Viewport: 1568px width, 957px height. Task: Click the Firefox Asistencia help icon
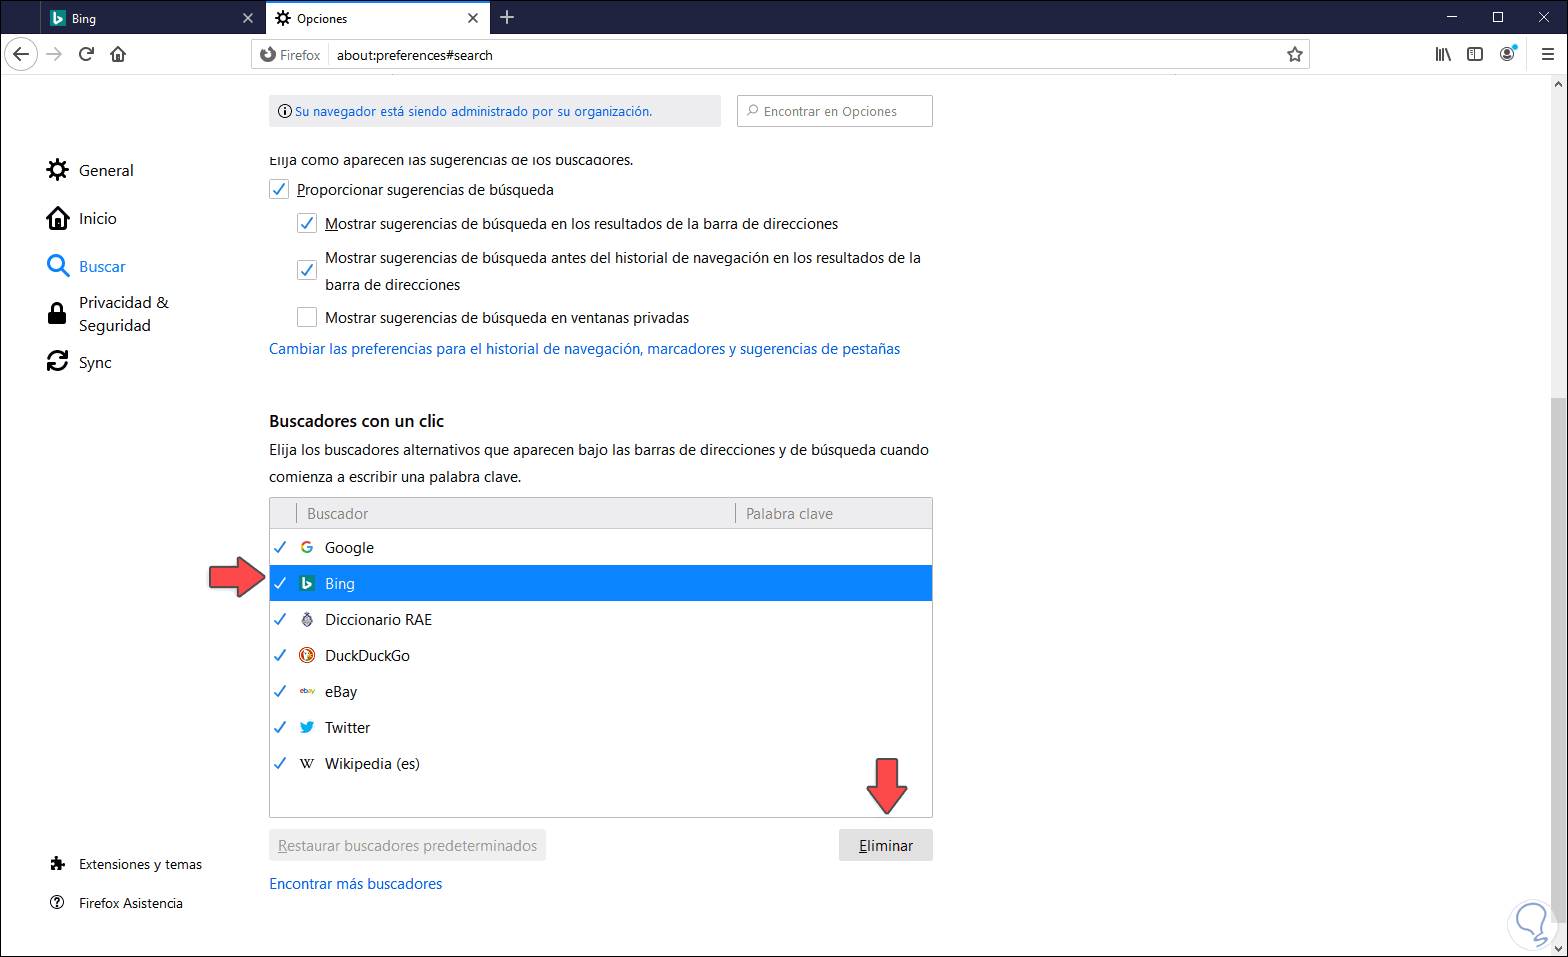(x=57, y=902)
